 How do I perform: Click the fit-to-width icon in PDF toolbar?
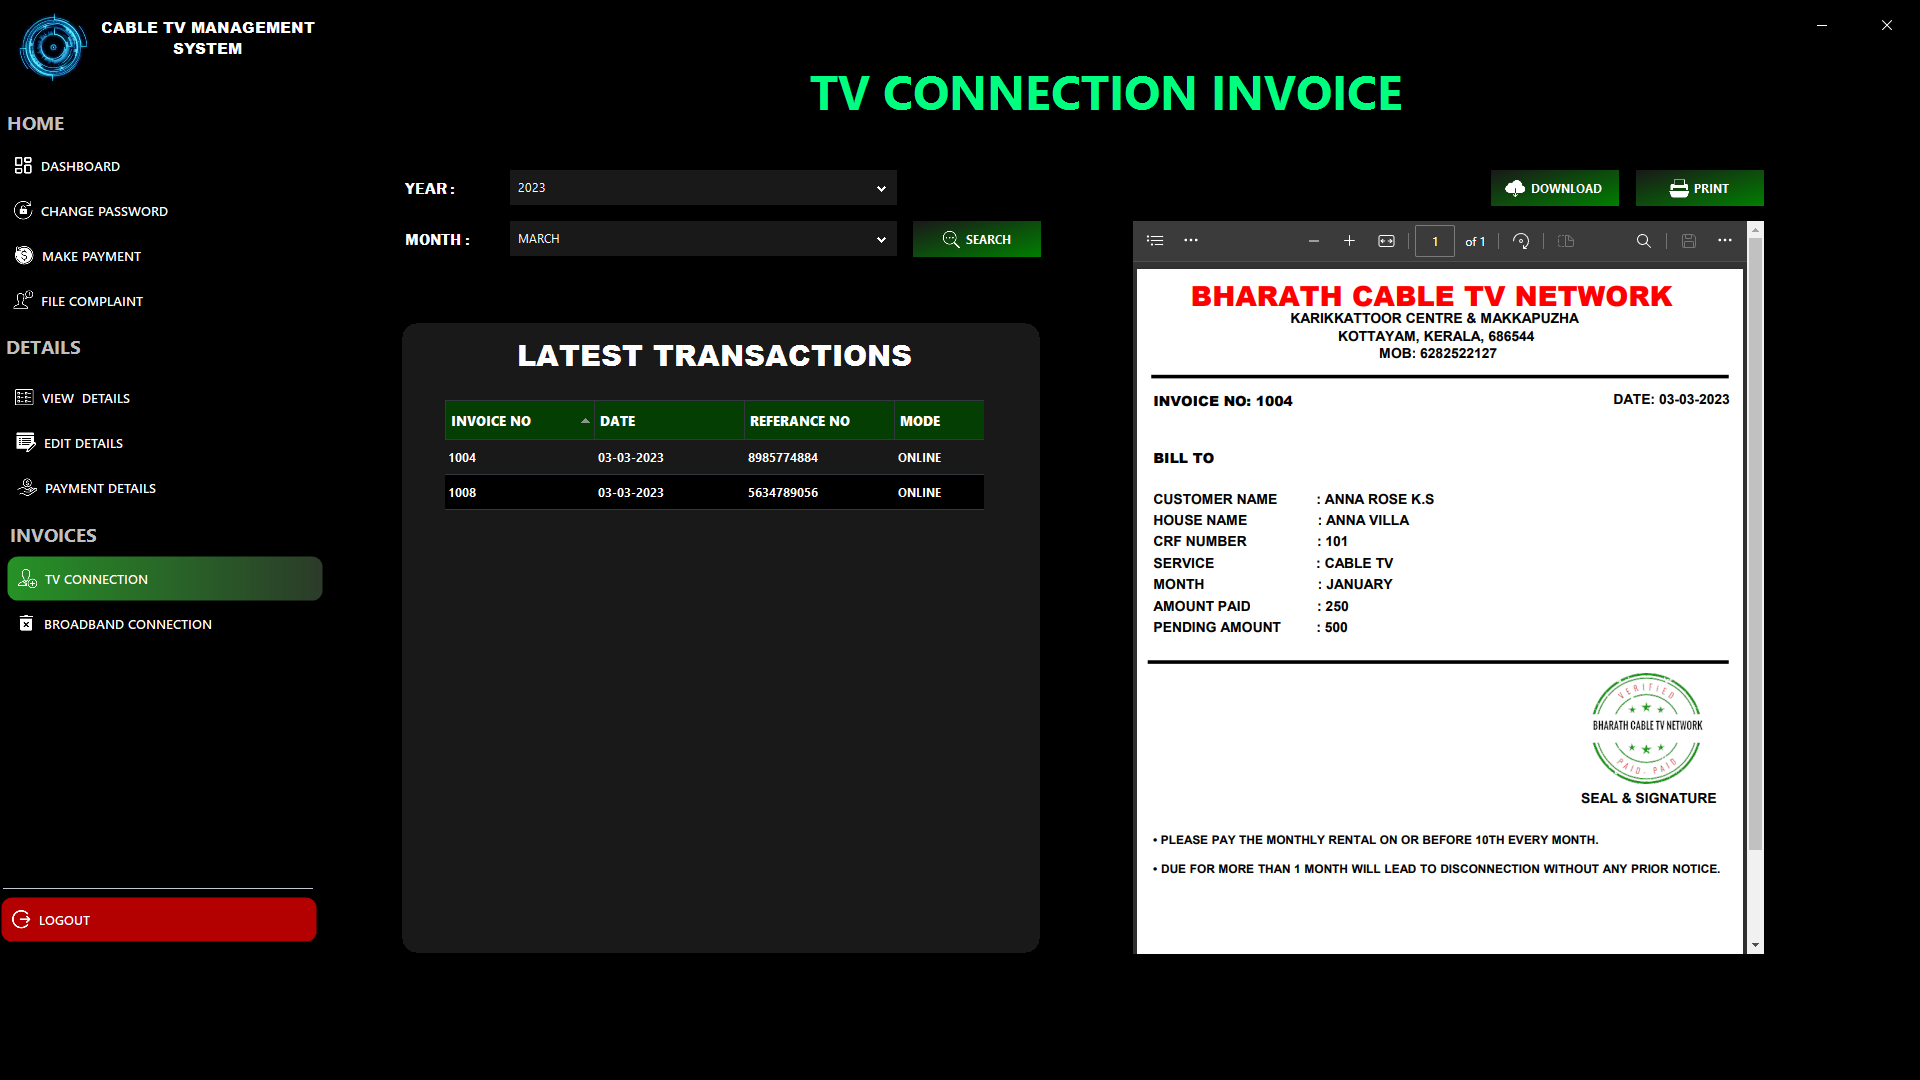pyautogui.click(x=1386, y=241)
